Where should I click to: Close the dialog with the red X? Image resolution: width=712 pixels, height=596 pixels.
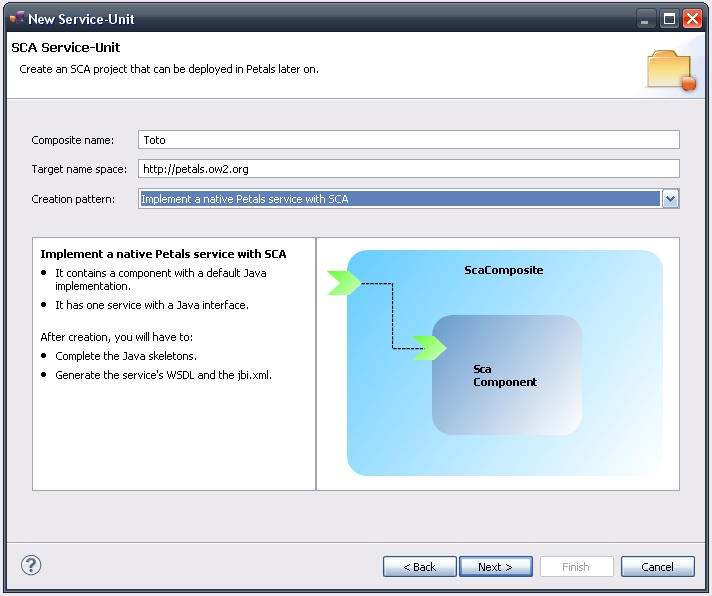pyautogui.click(x=692, y=18)
